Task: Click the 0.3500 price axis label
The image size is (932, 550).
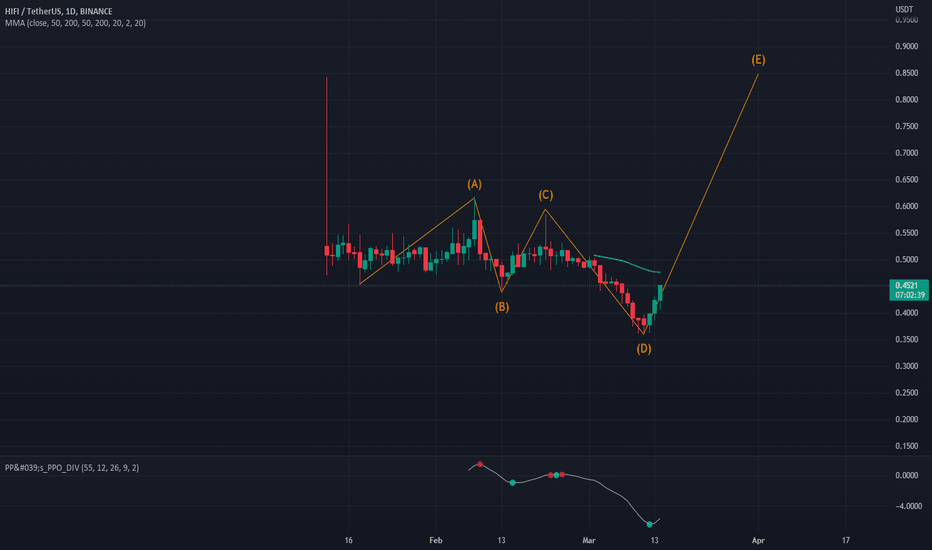Action: 906,340
